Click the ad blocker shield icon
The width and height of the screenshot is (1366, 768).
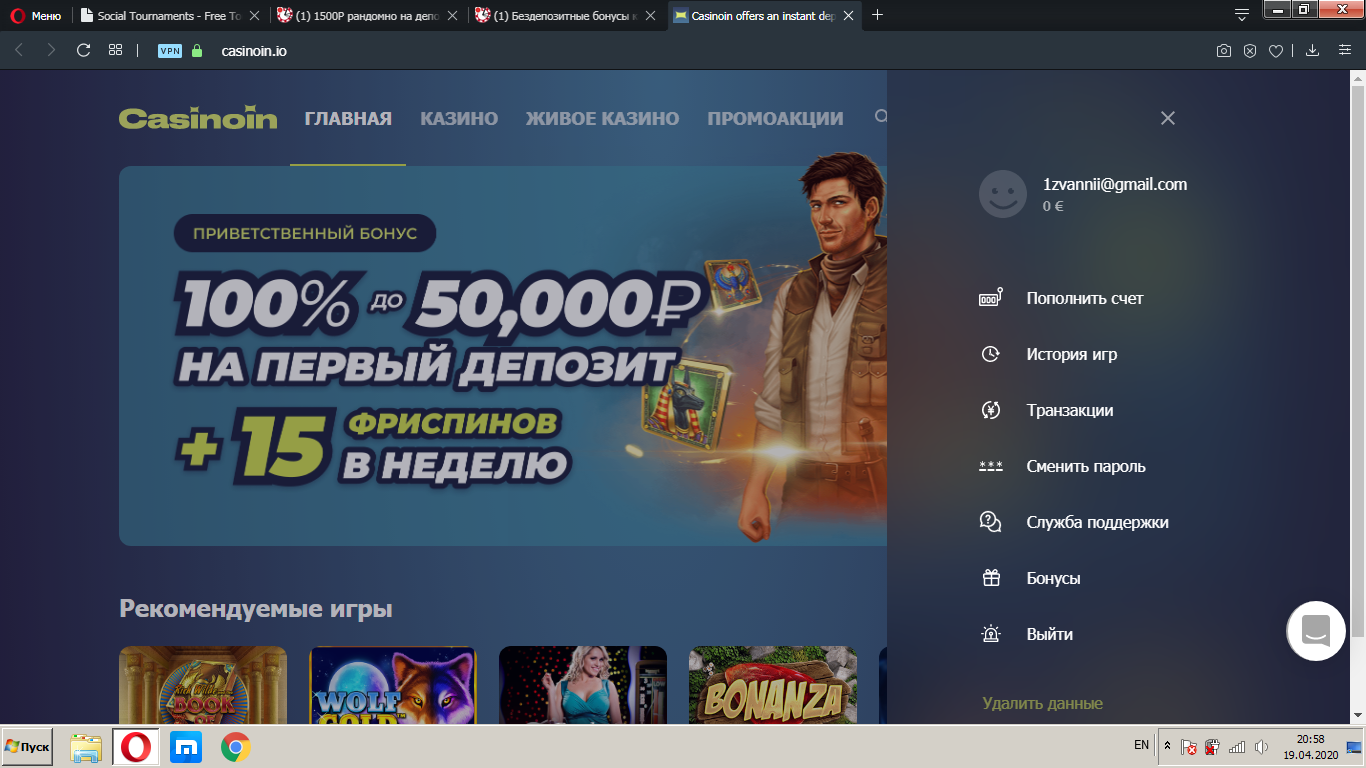click(x=1249, y=49)
